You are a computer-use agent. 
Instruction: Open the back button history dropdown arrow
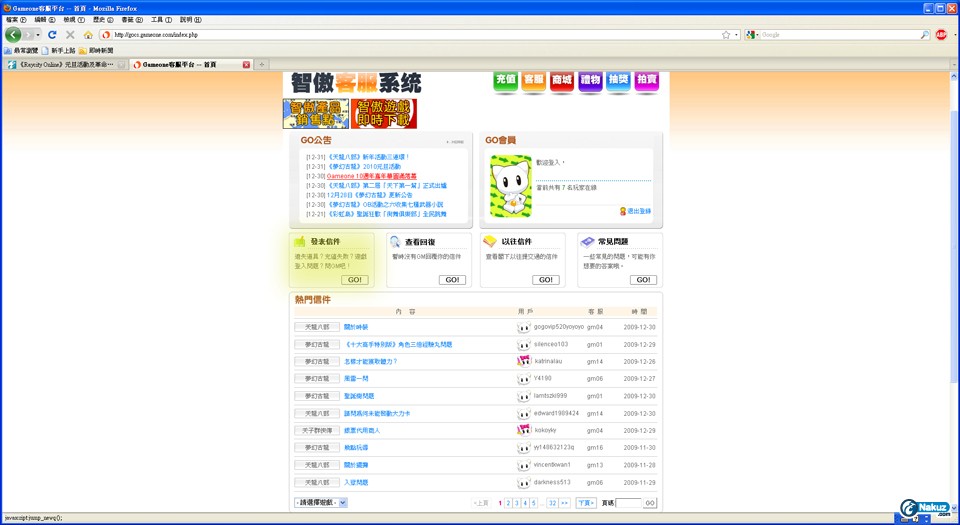[x=39, y=35]
